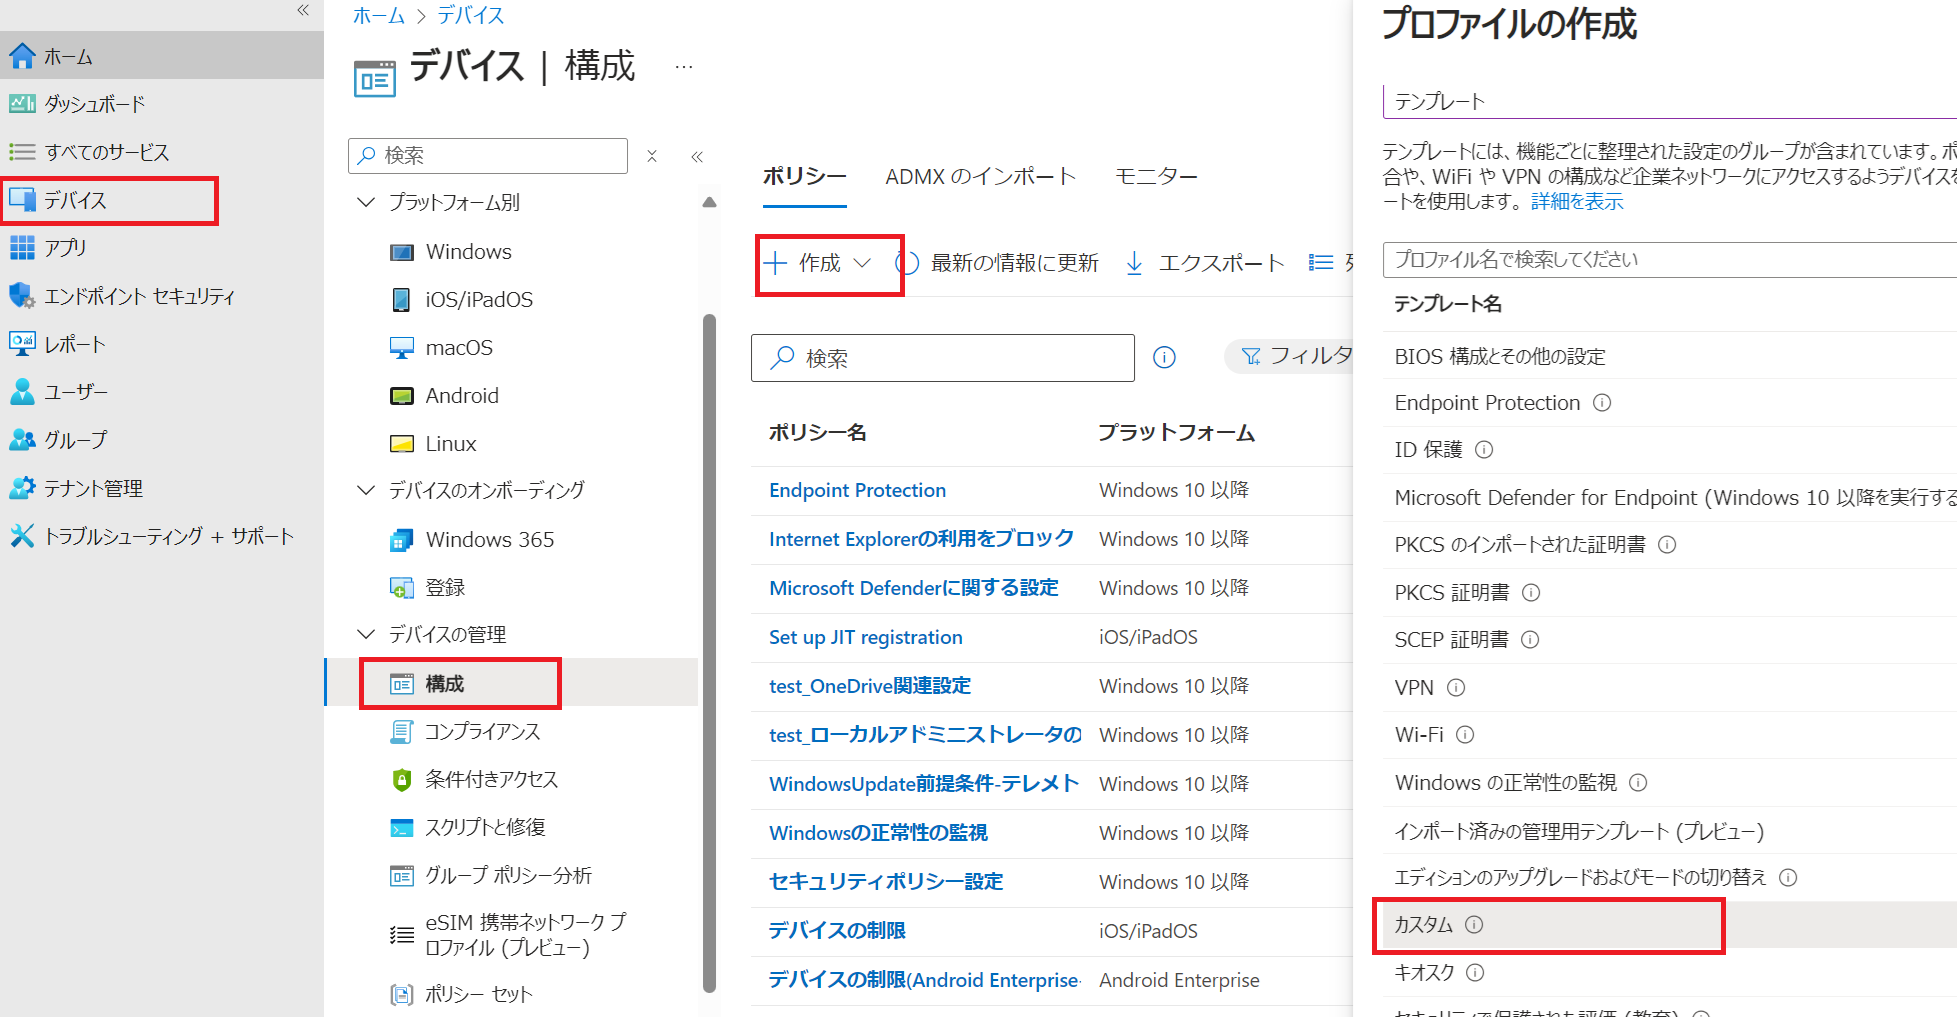Click the 条件付きアクセス shield icon
Screen dimensions: 1957x1017
(x=401, y=780)
